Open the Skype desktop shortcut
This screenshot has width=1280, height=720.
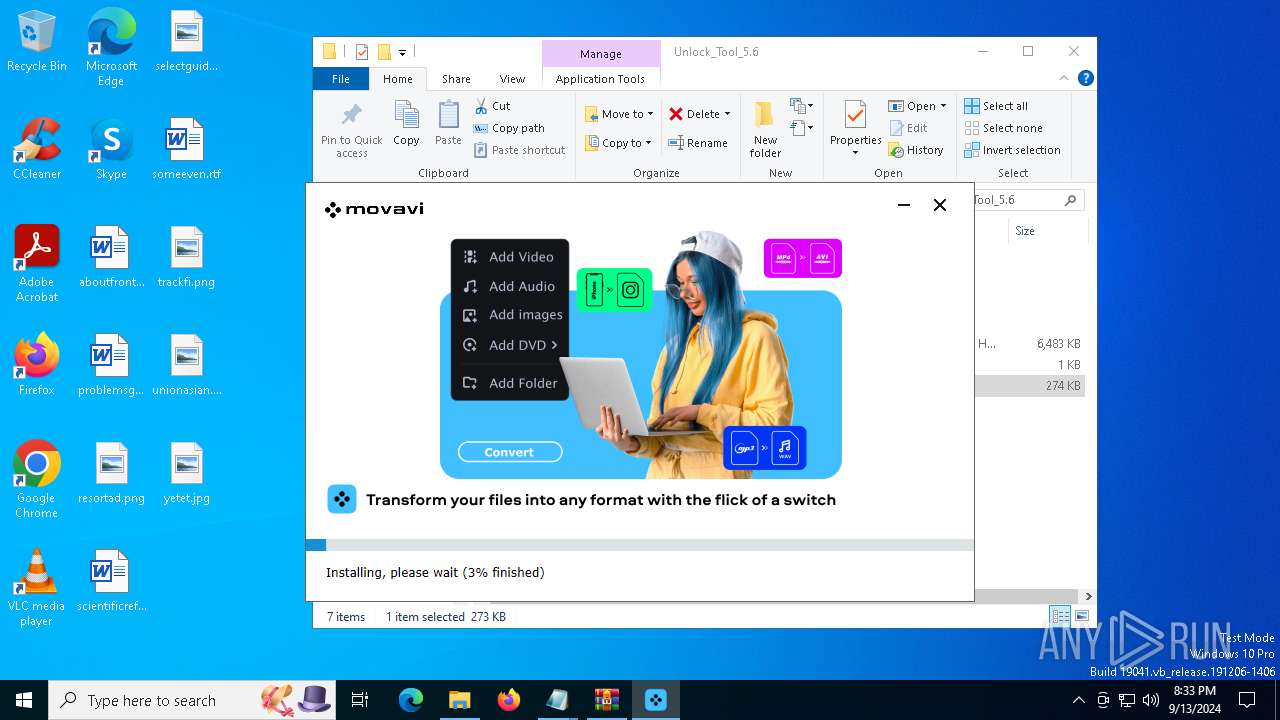tap(111, 150)
